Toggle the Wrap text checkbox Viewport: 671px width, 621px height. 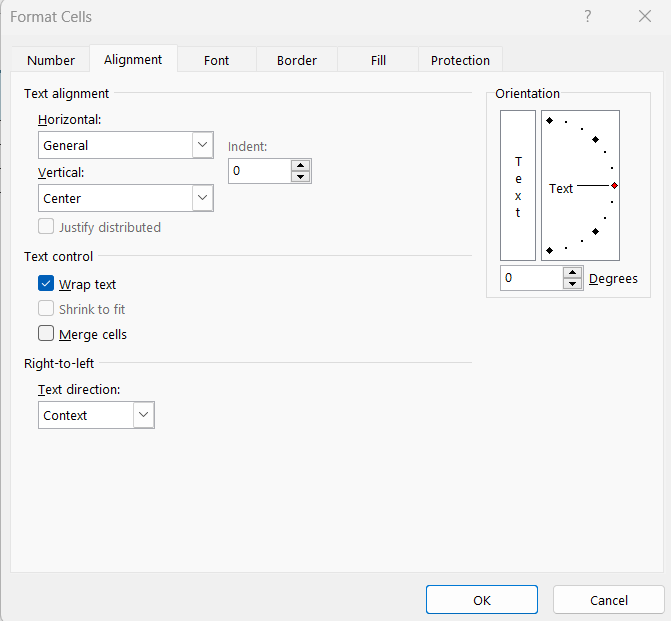(46, 283)
